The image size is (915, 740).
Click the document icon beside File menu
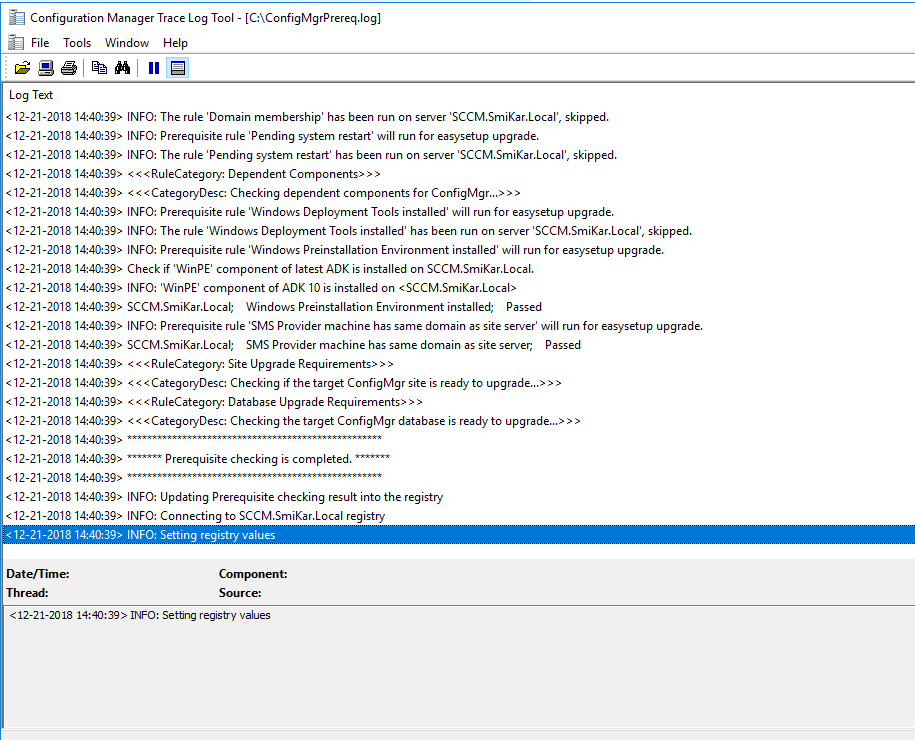click(x=16, y=43)
